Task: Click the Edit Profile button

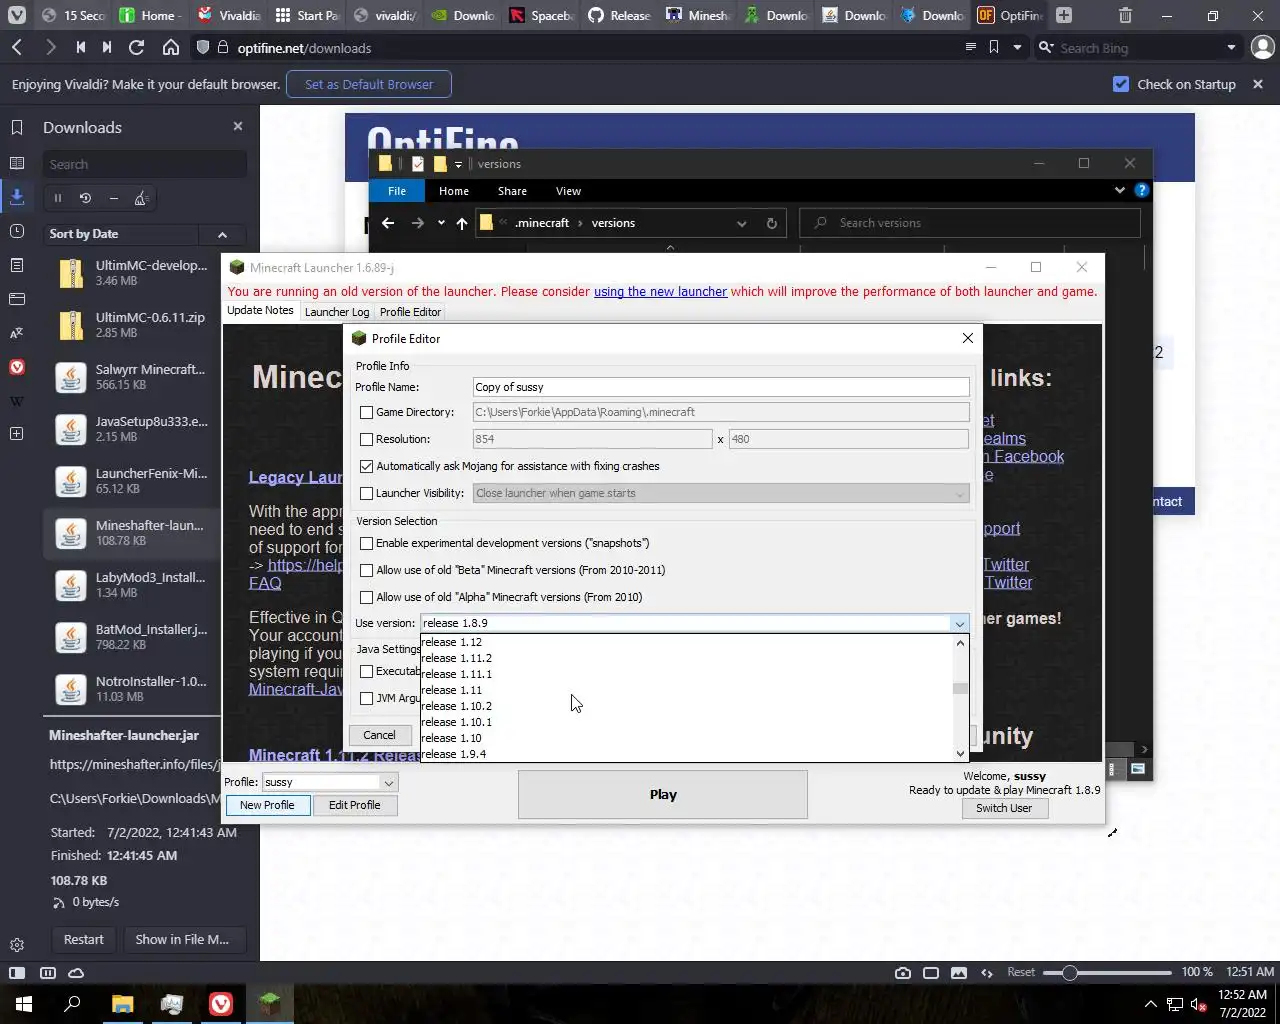Action: coord(354,805)
